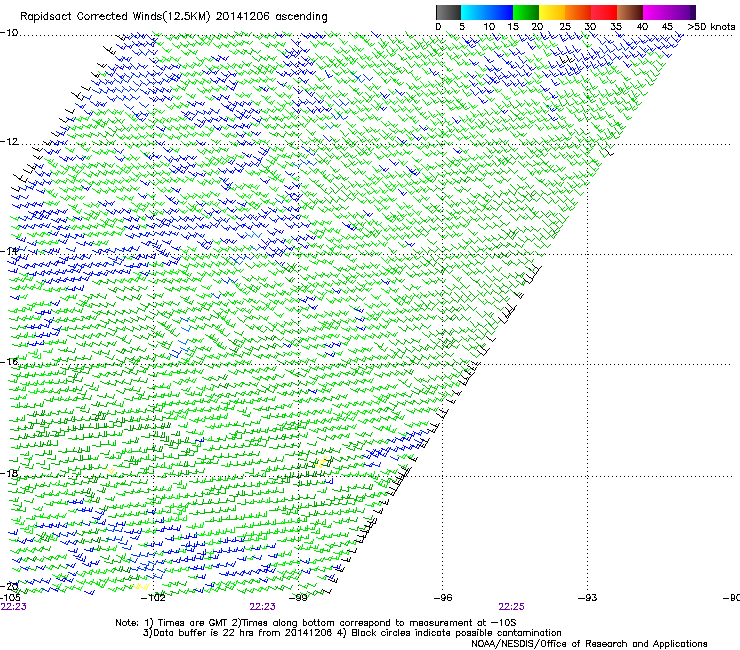Click the cyan-blue 5-15 knots color segment
Screen dimensions: 740x650
(487, 12)
